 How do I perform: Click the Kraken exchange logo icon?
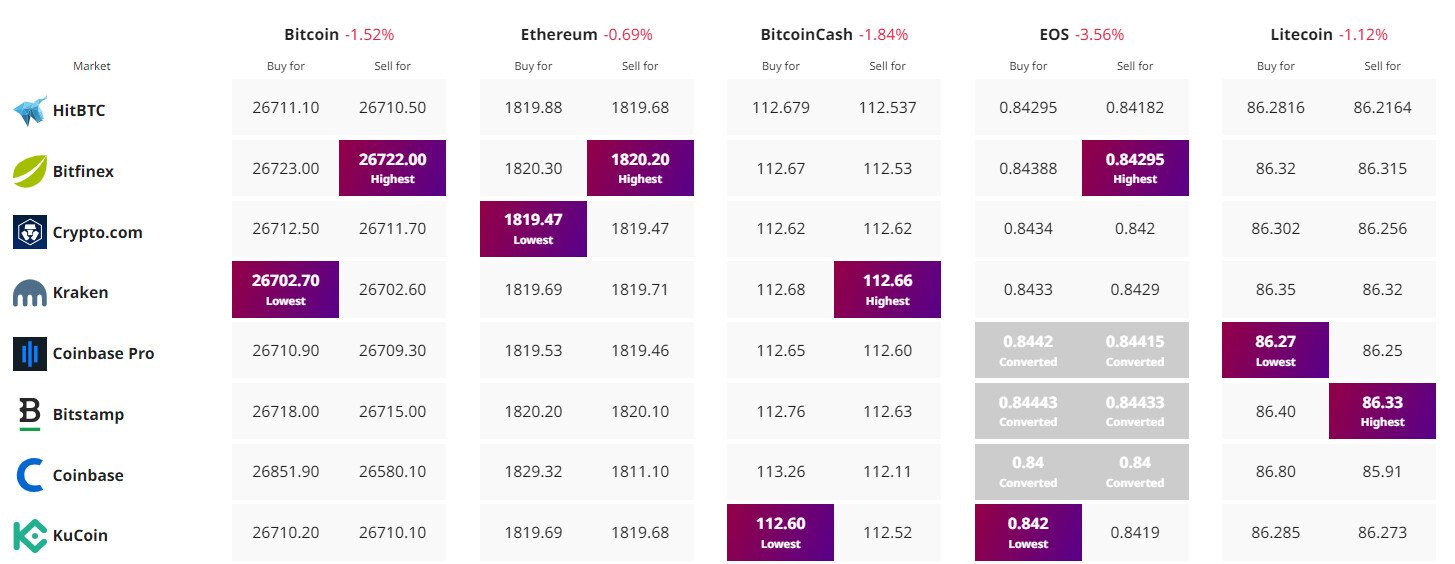pyautogui.click(x=30, y=293)
